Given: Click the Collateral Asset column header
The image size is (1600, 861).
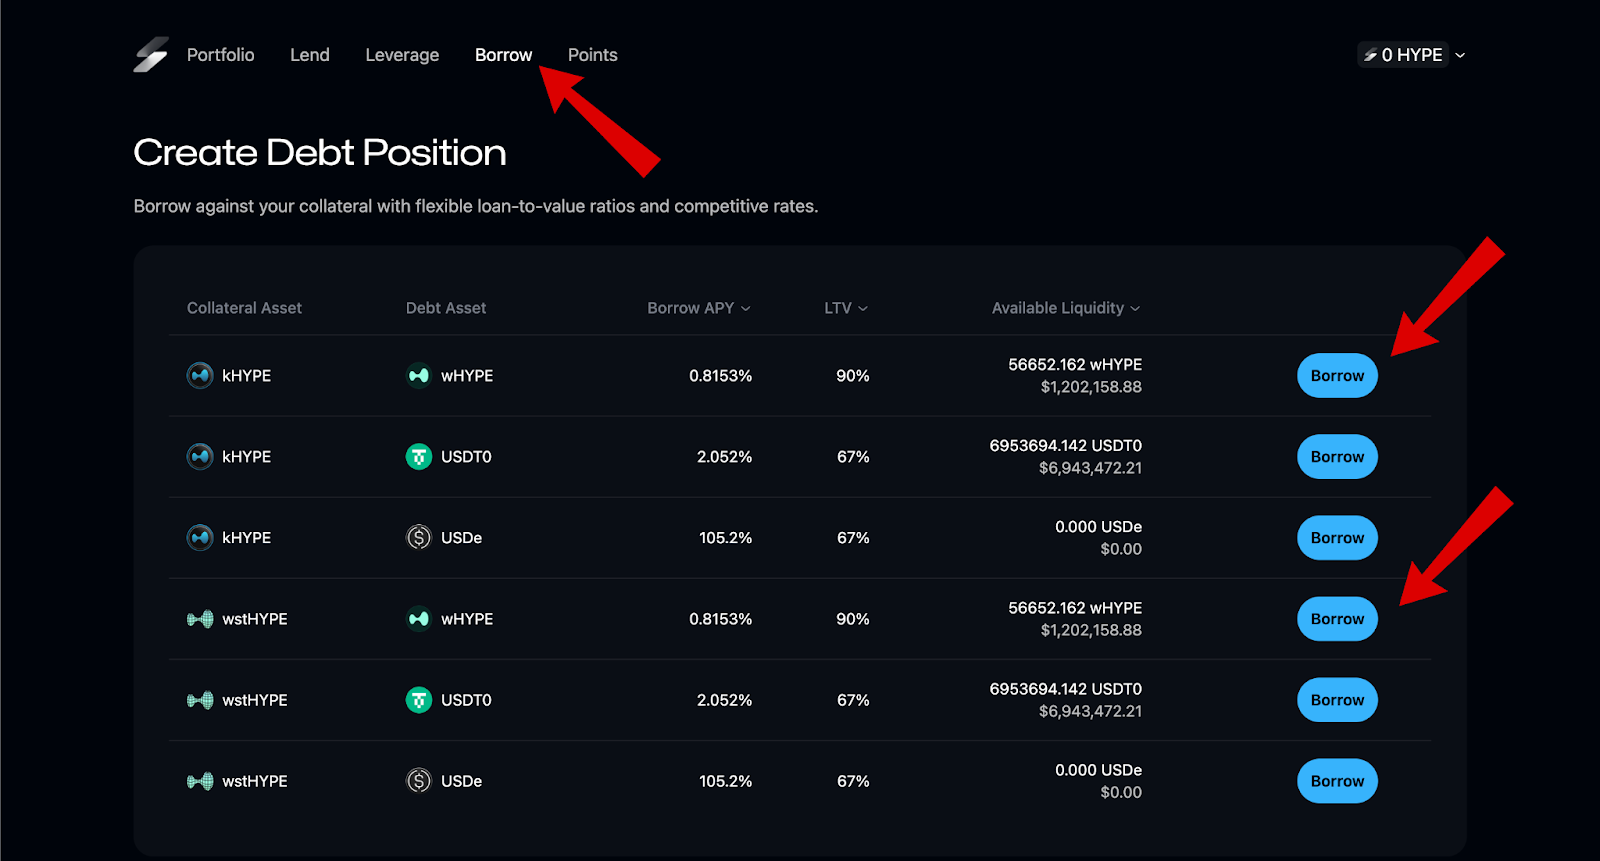Looking at the screenshot, I should 244,308.
